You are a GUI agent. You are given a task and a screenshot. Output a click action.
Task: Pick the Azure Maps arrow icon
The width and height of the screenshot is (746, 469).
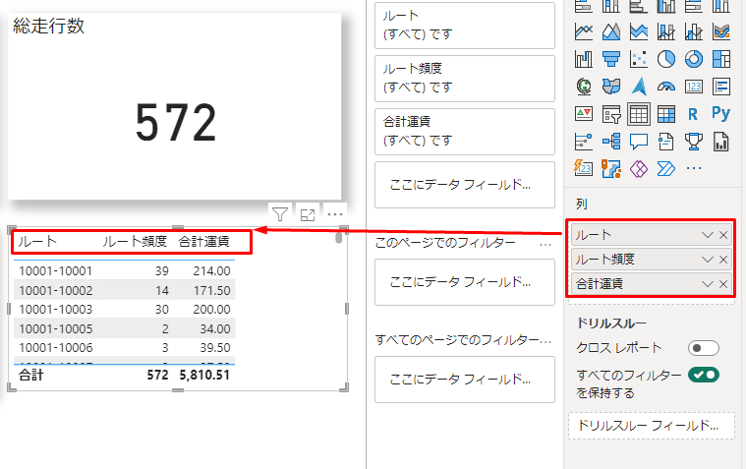(x=639, y=87)
